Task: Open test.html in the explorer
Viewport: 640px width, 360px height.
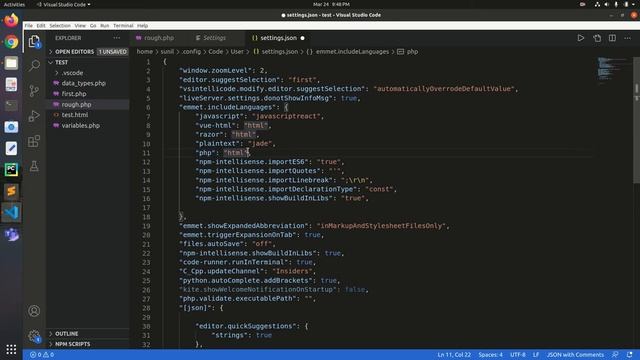Action: coord(75,115)
